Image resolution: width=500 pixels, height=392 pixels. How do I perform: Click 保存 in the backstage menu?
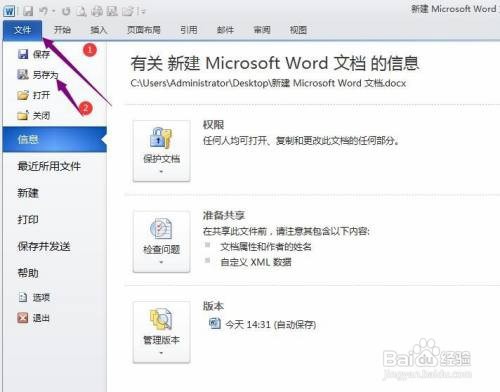coord(33,54)
